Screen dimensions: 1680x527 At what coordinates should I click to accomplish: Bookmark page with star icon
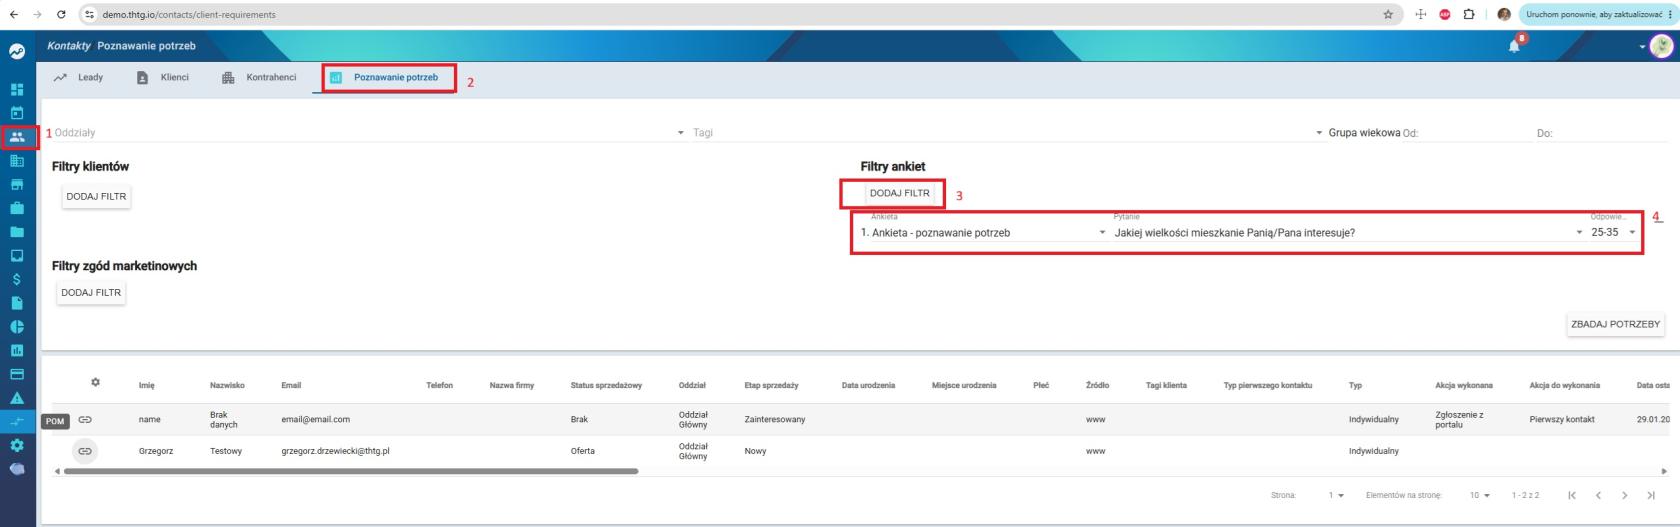[x=1388, y=15]
